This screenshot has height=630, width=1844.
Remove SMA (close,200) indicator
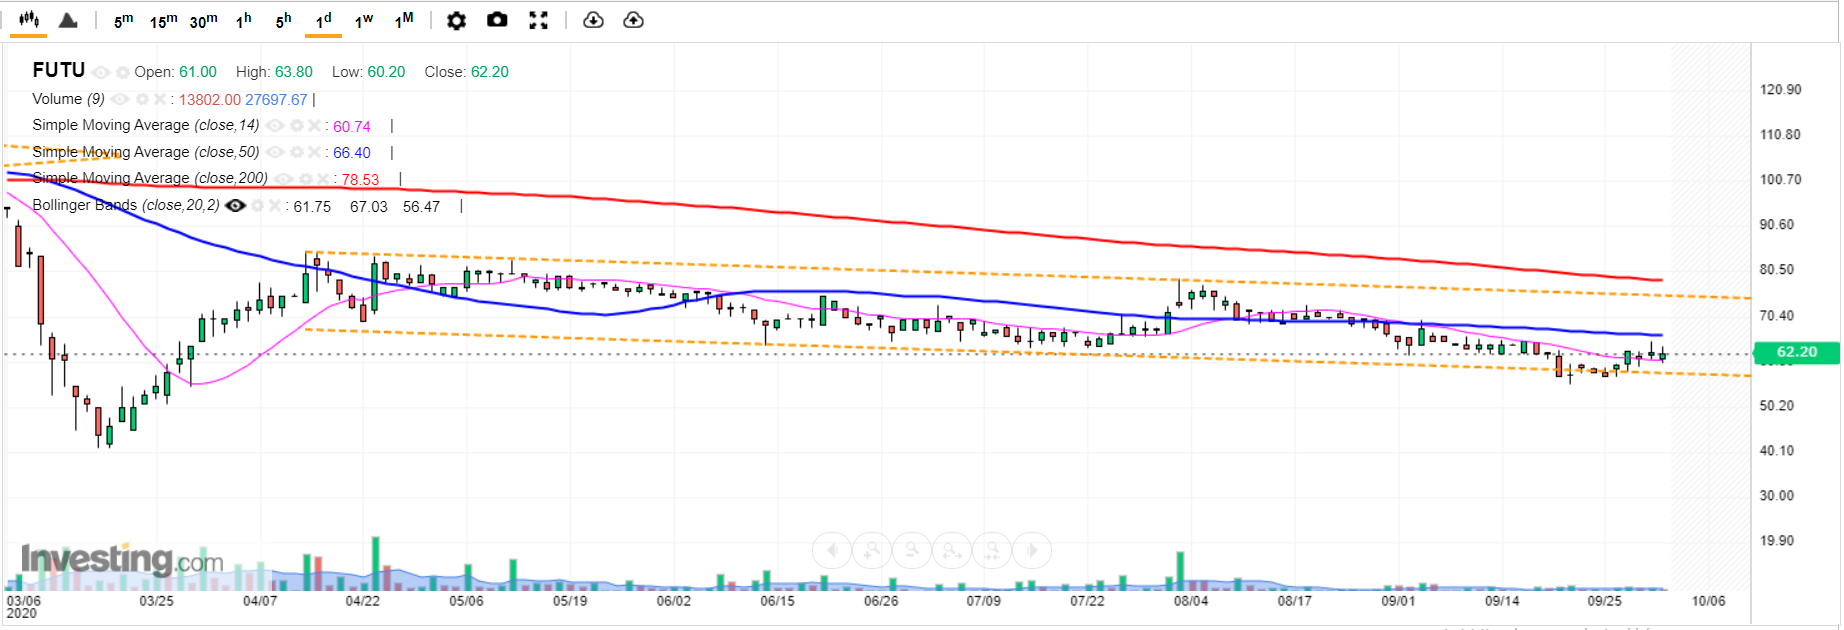click(x=324, y=179)
